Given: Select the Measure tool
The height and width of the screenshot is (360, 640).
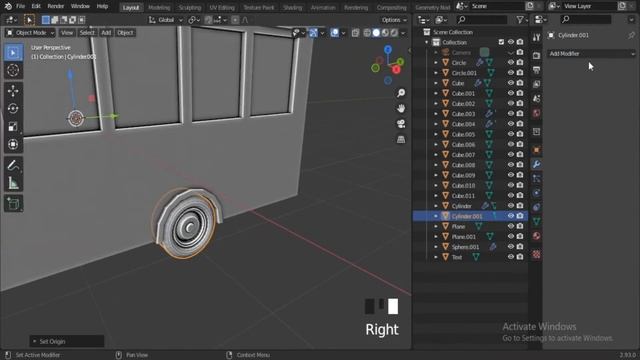Looking at the screenshot, I should (13, 183).
